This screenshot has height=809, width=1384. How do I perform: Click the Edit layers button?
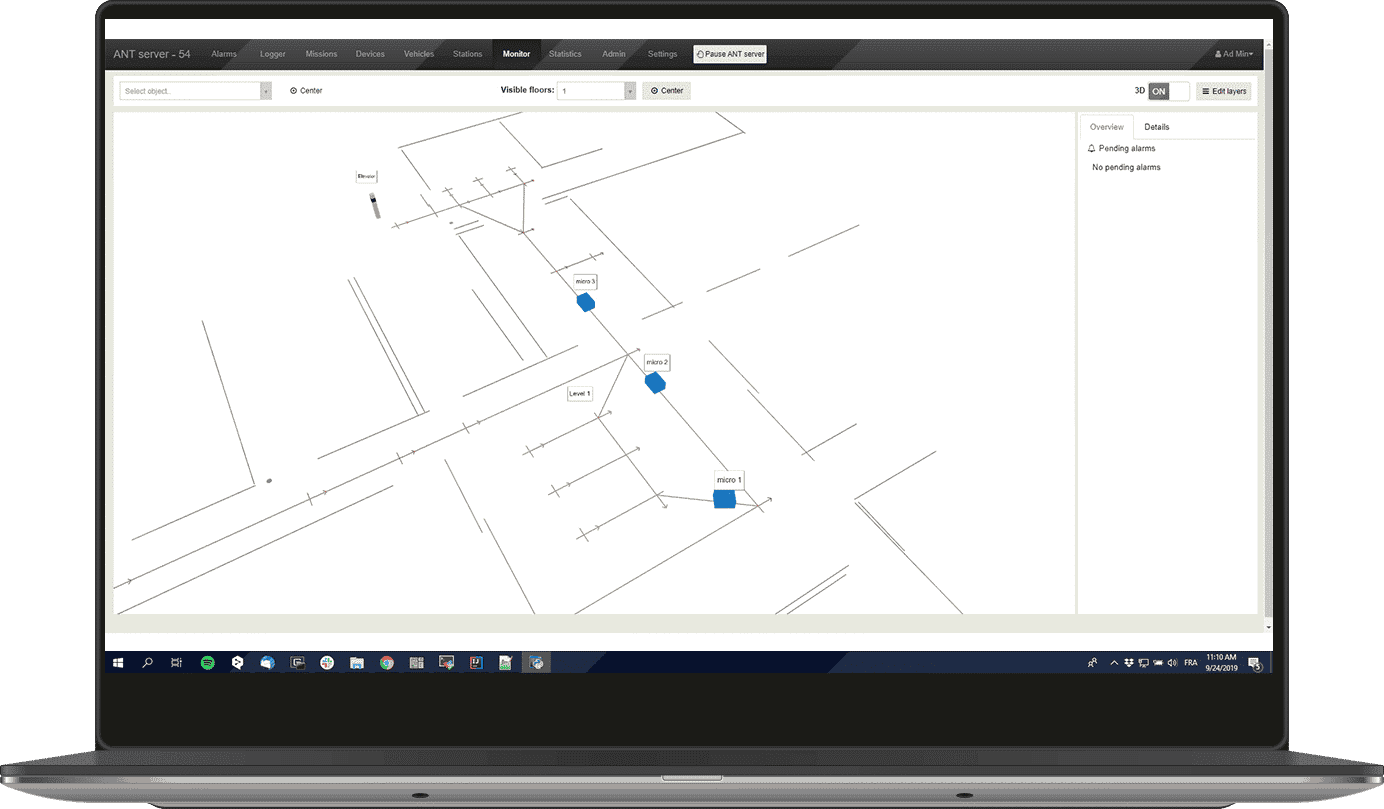(1224, 91)
